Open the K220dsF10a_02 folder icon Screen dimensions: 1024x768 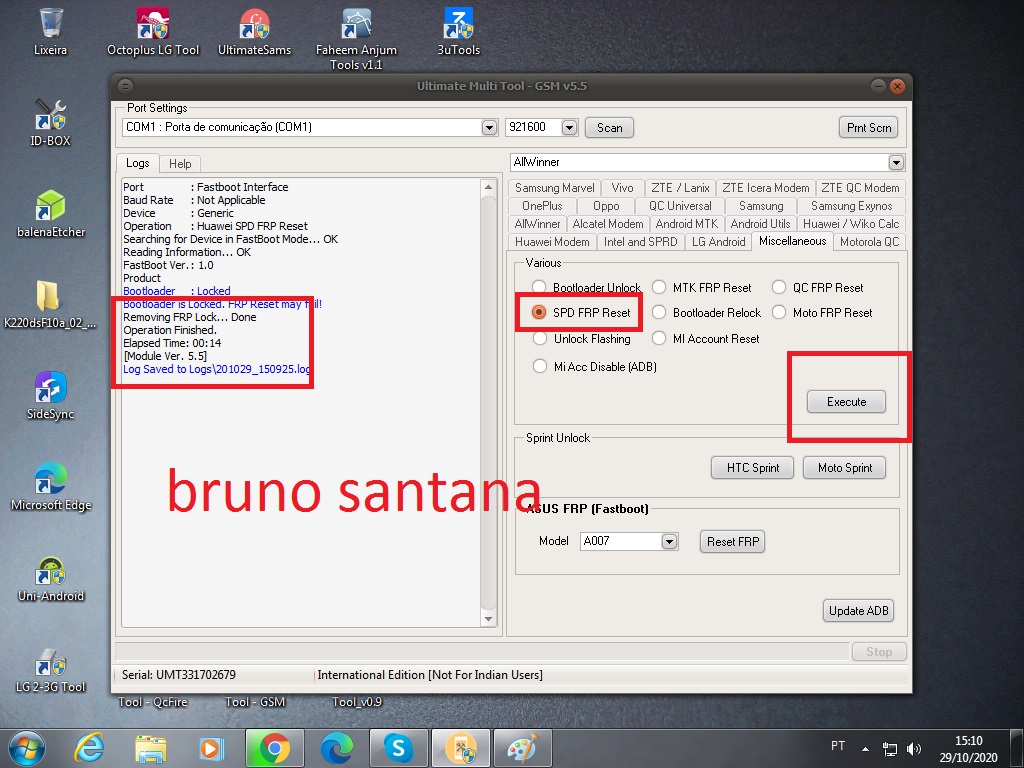(50, 304)
